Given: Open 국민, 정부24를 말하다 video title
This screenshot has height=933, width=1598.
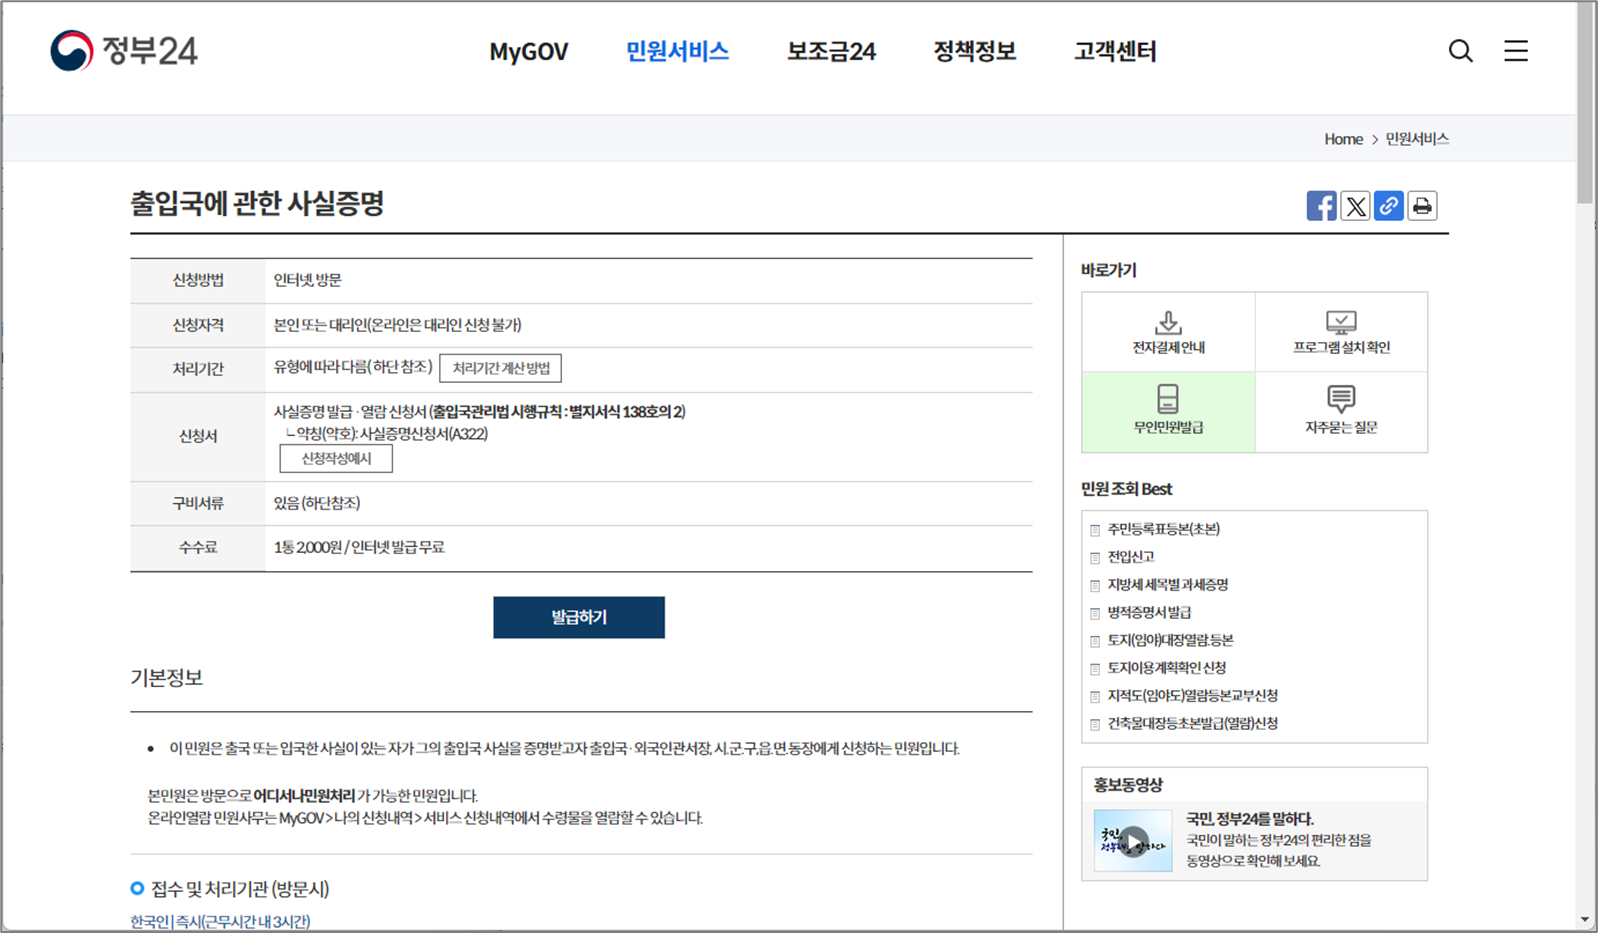Looking at the screenshot, I should coord(1250,819).
